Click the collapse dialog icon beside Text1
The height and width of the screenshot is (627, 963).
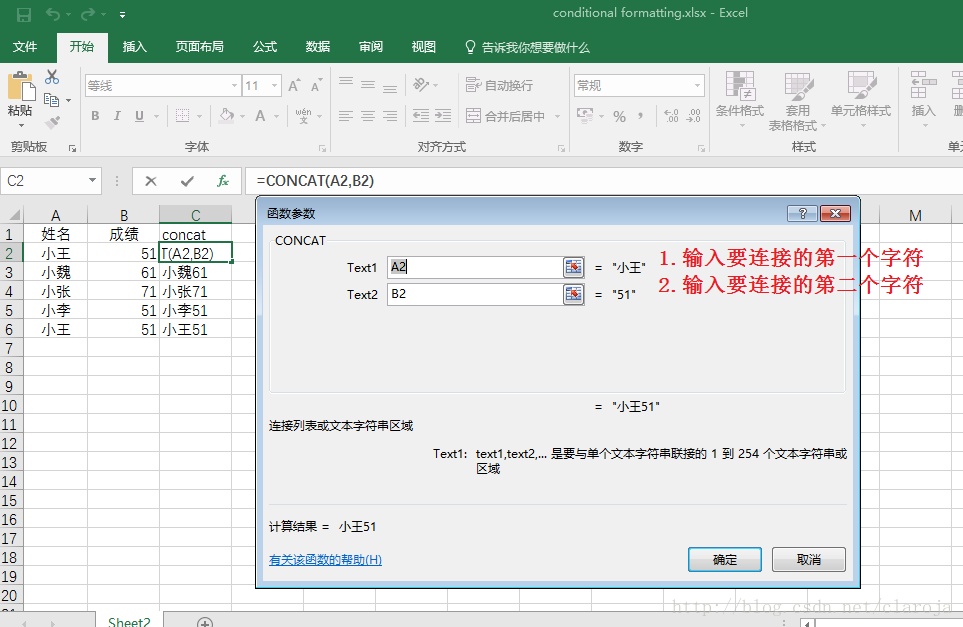(573, 267)
